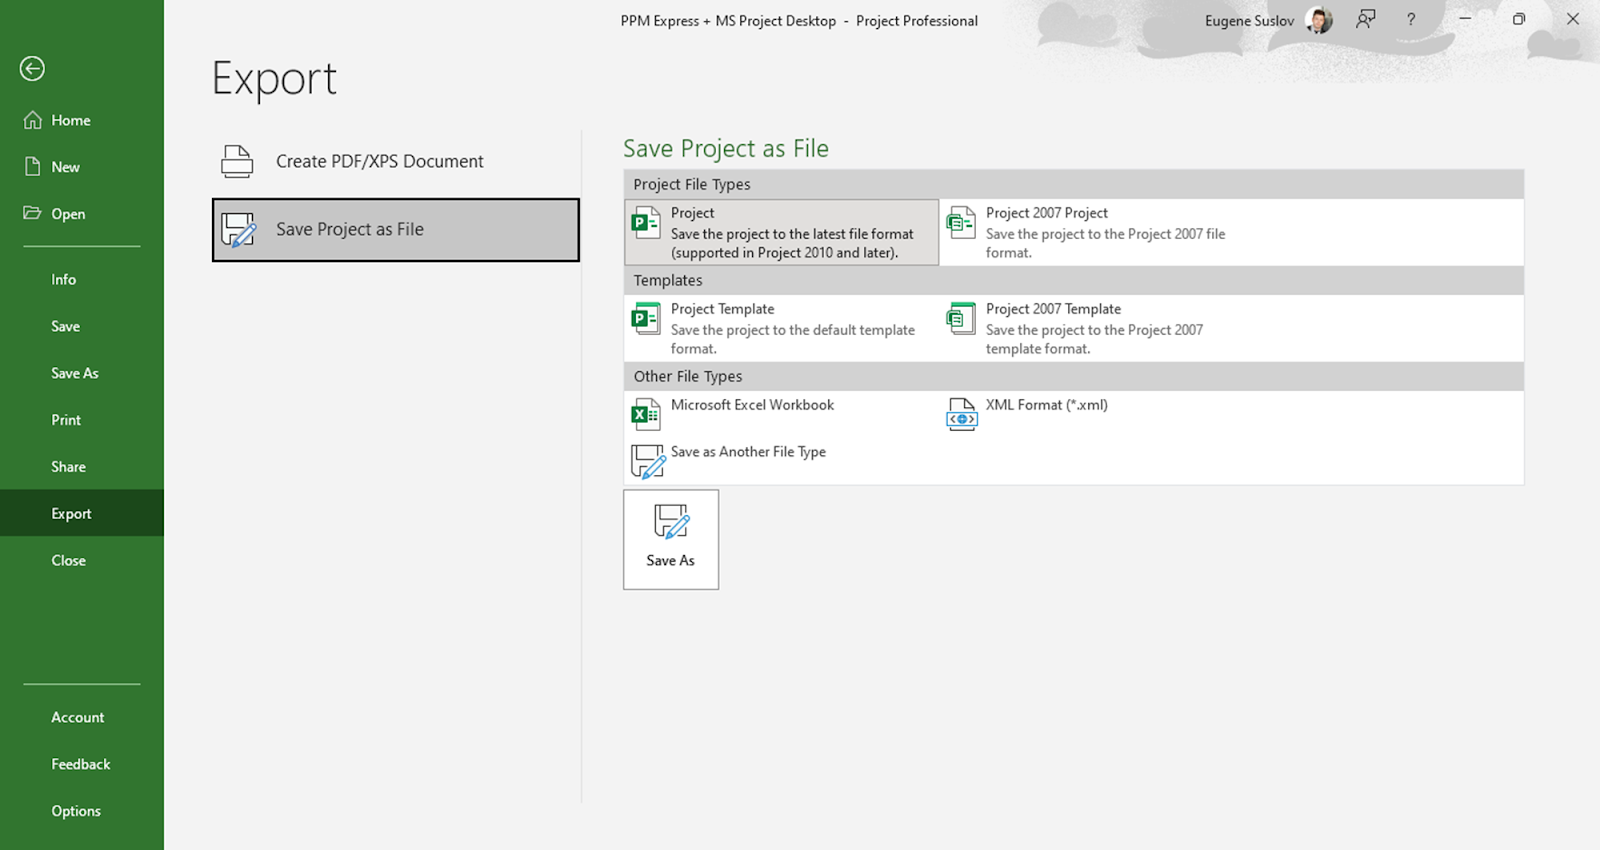Choose XML Format (*.xml) label
1600x850 pixels.
[1046, 405]
